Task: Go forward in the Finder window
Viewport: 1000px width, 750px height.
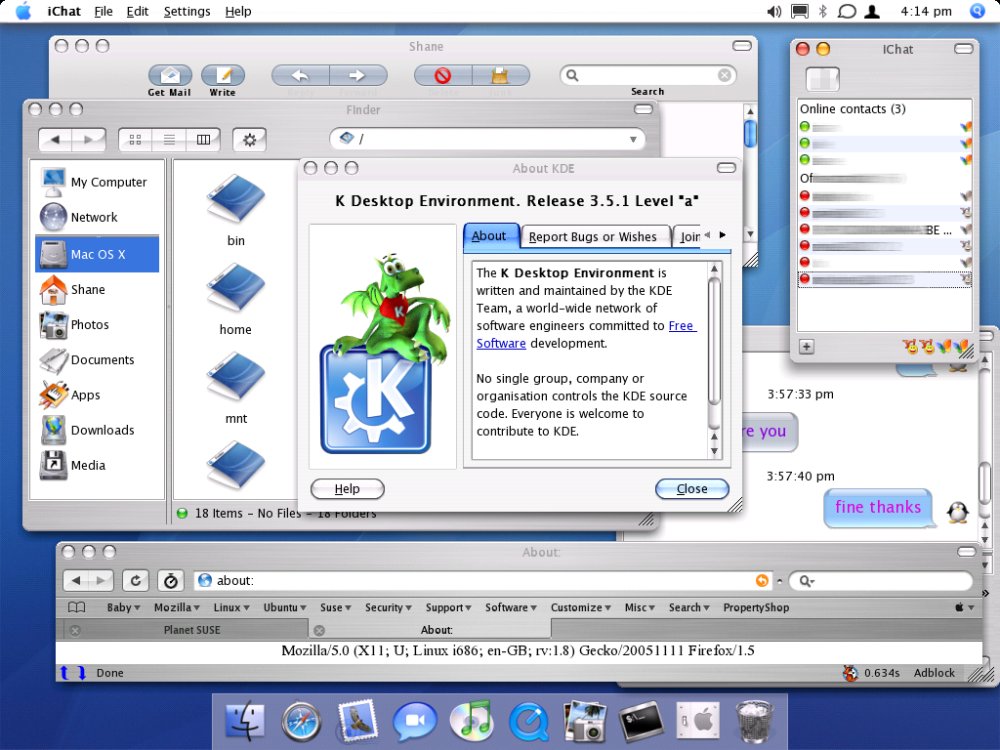Action: coord(89,139)
